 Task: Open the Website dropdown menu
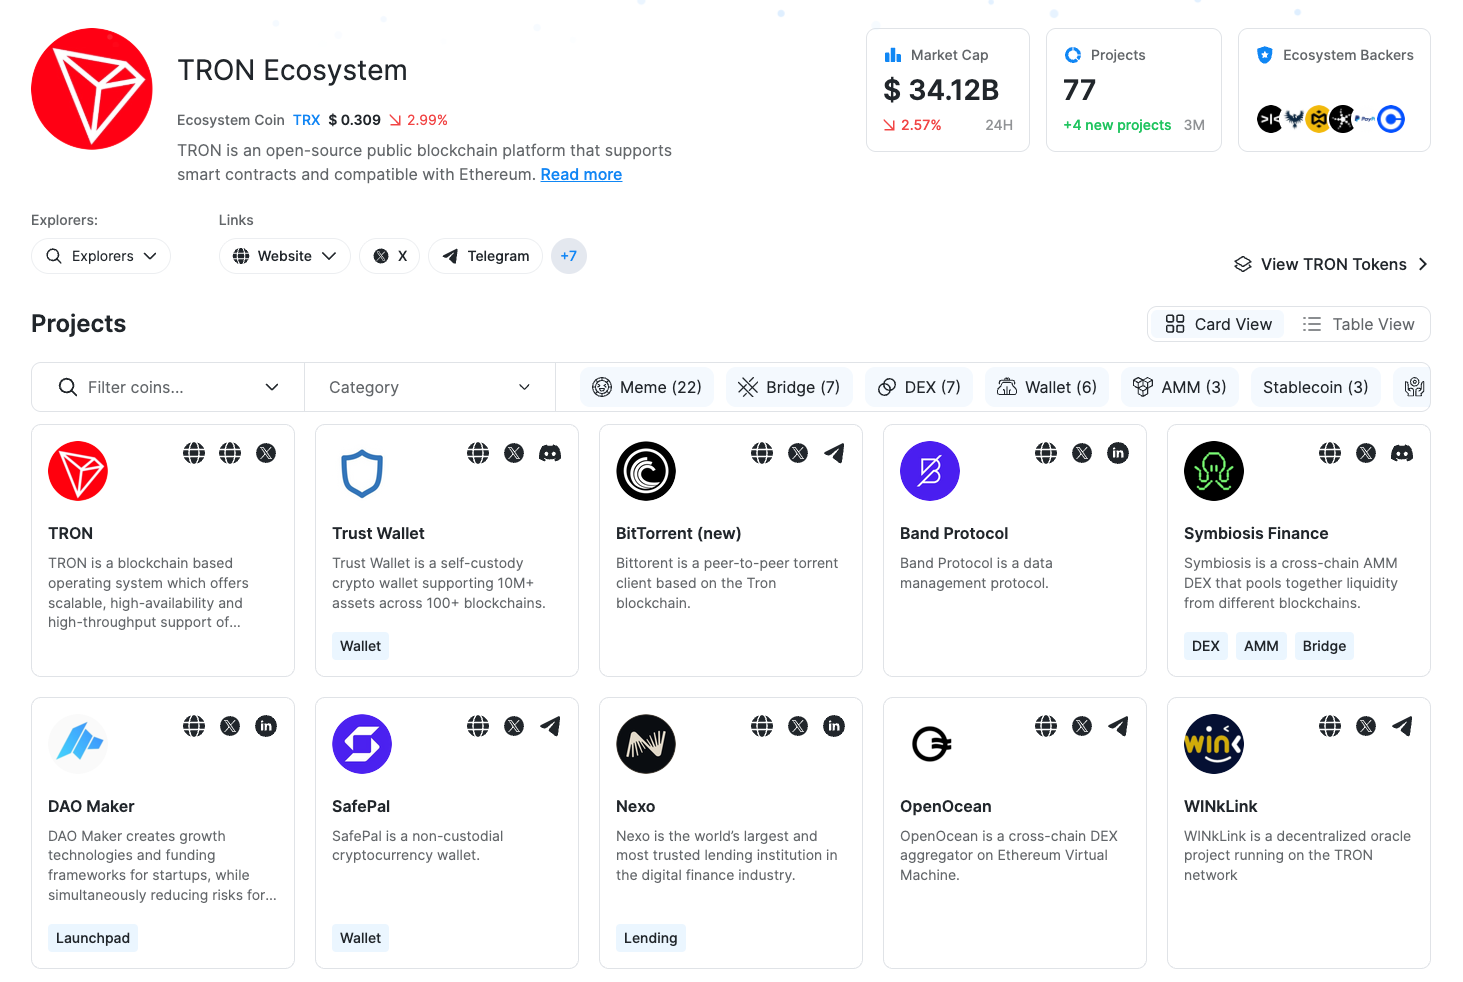[284, 256]
